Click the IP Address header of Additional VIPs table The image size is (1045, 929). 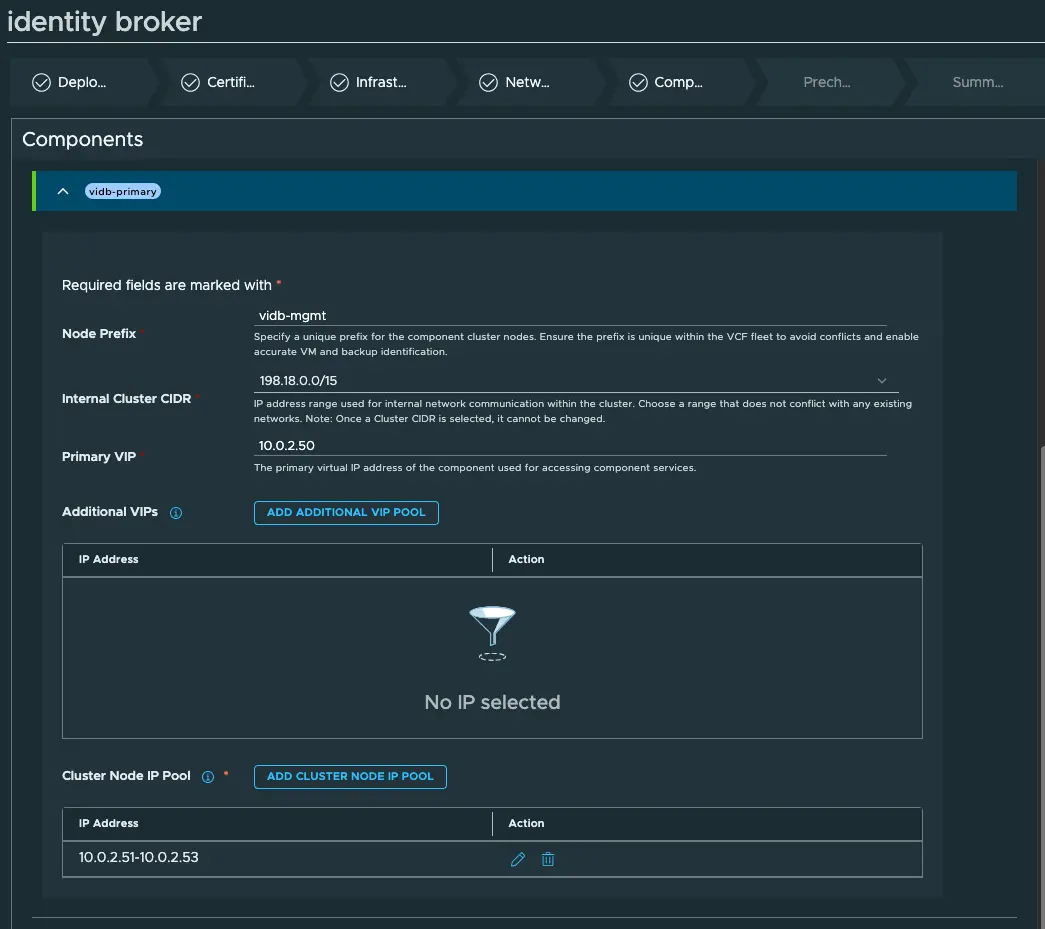pyautogui.click(x=109, y=560)
